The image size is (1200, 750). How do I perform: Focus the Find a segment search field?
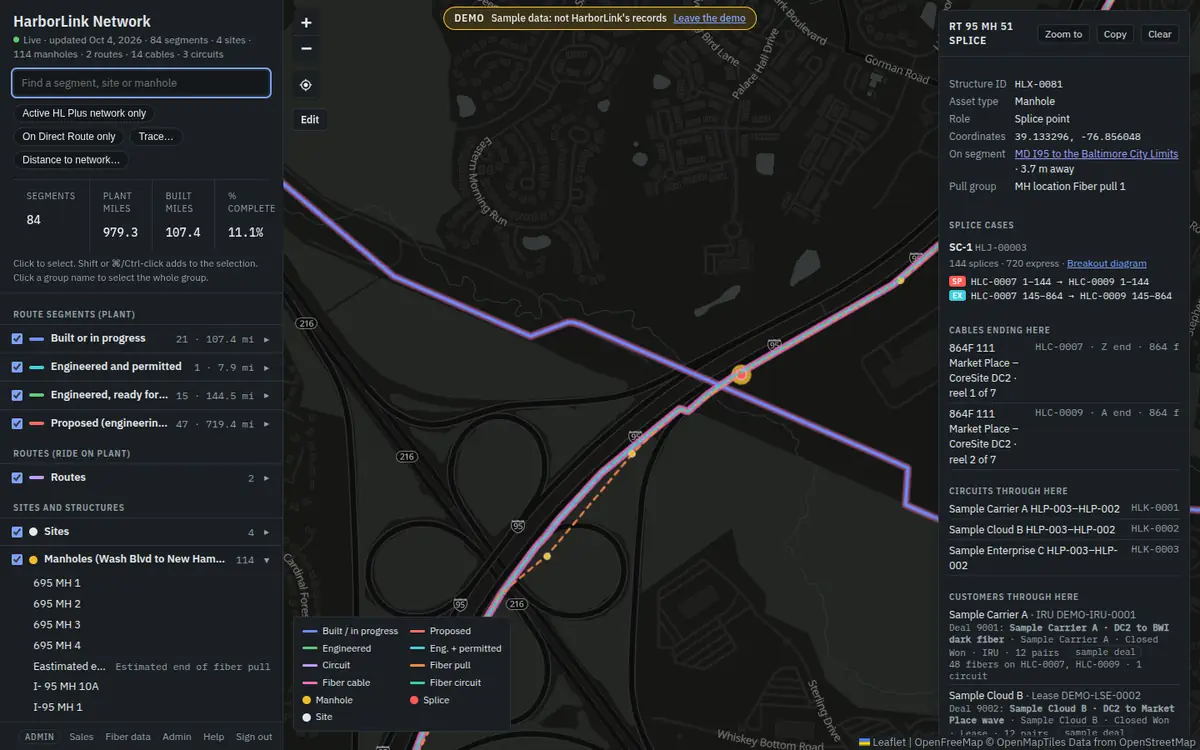click(141, 83)
